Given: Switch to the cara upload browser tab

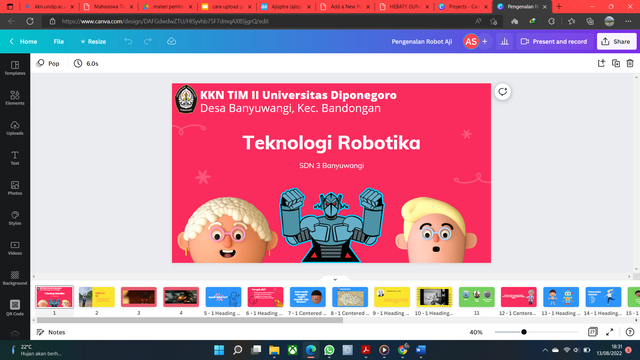Looking at the screenshot, I should [227, 7].
